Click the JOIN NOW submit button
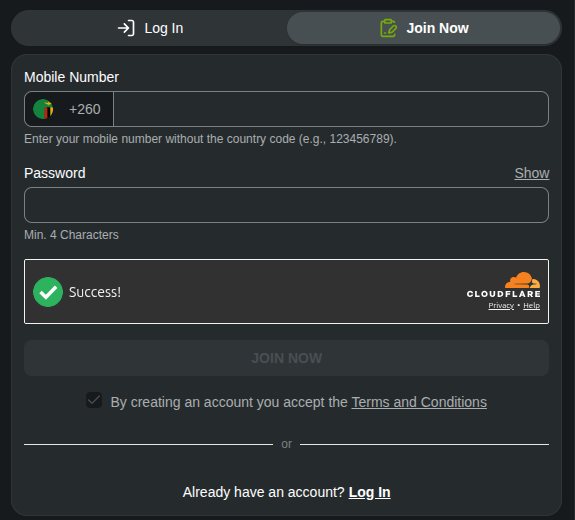The image size is (575, 520). coord(286,358)
